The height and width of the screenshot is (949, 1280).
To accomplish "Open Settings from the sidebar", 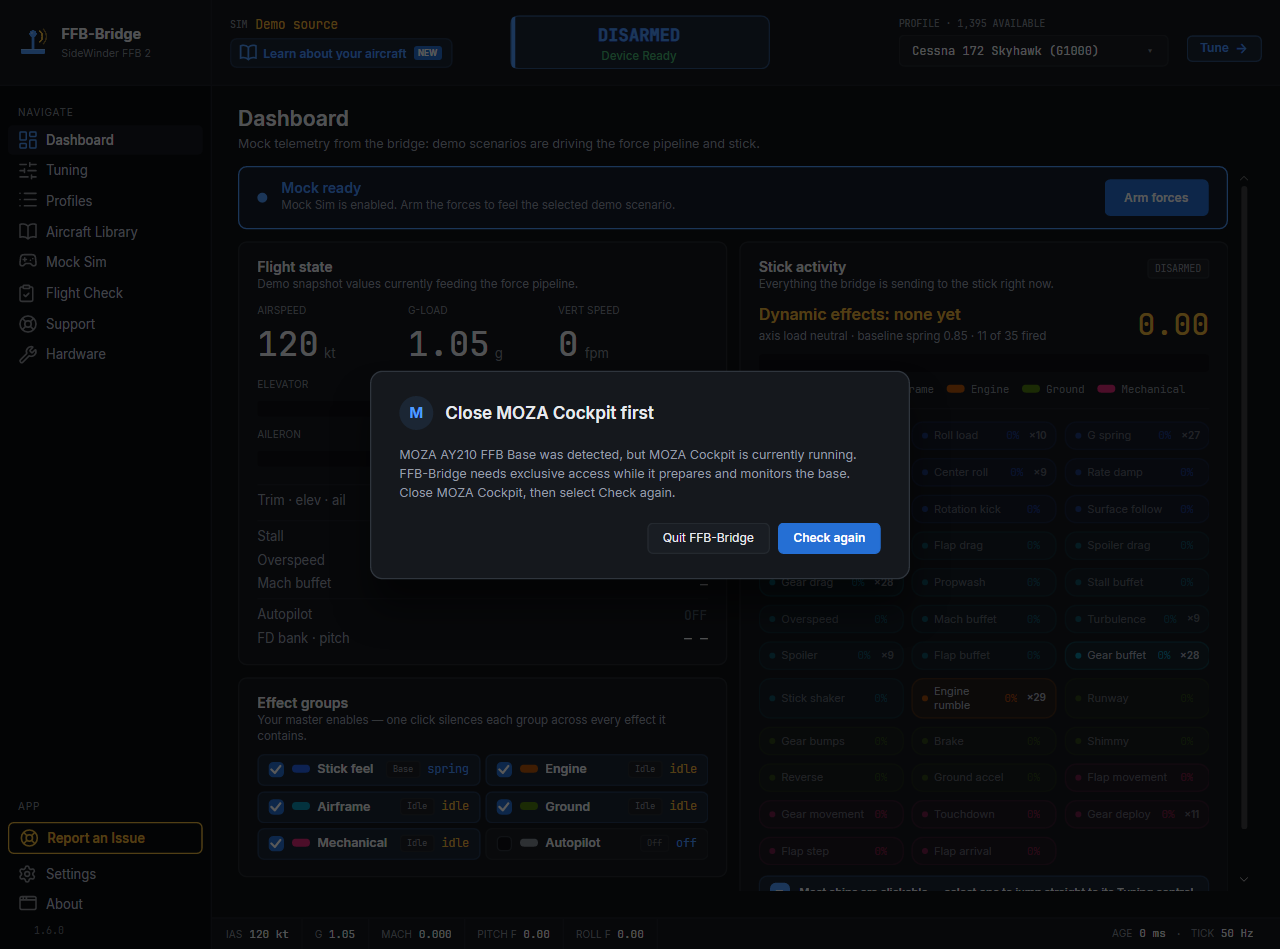I will tap(105, 874).
